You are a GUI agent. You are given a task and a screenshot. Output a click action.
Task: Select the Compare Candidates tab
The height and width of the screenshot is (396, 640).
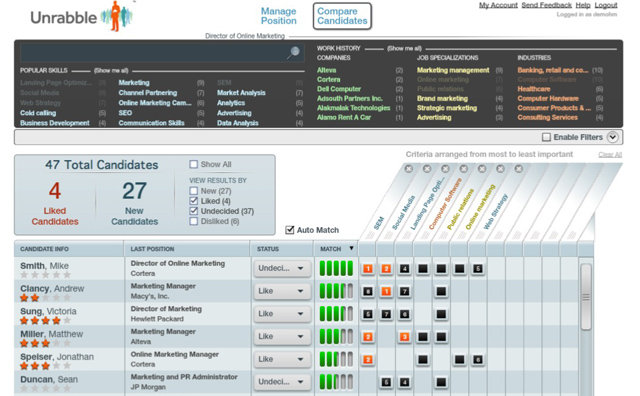[x=342, y=16]
